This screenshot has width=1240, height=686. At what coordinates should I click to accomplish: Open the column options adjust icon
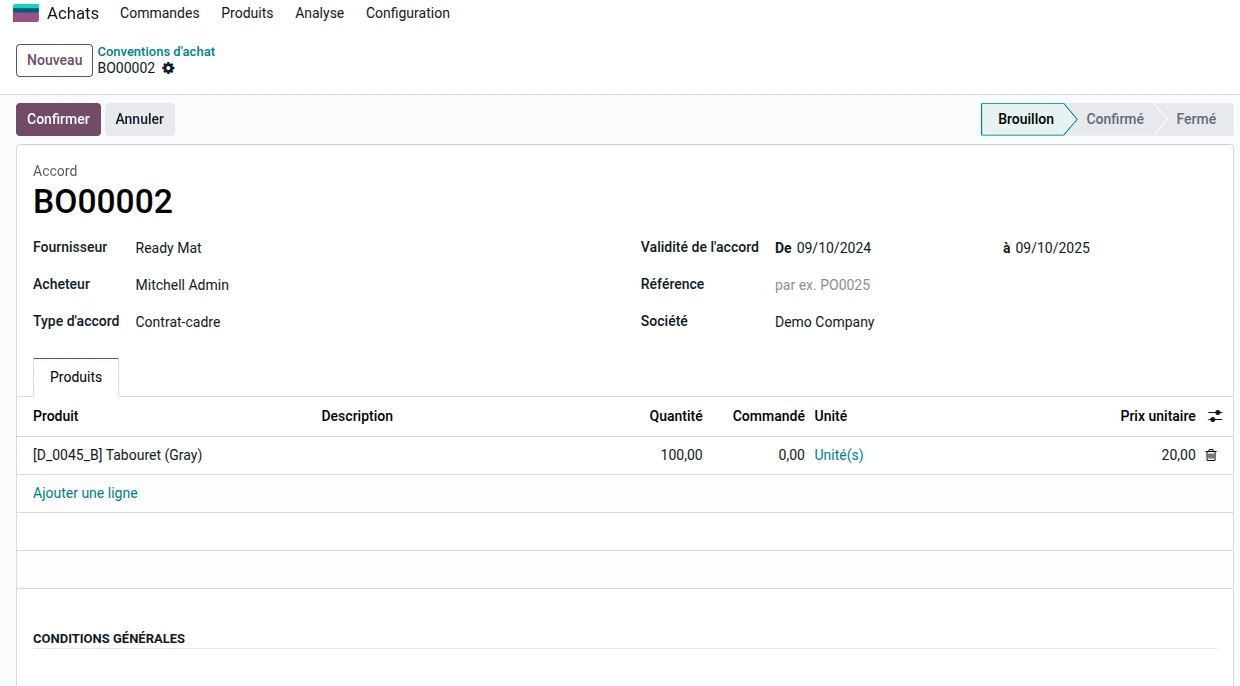pyautogui.click(x=1215, y=416)
